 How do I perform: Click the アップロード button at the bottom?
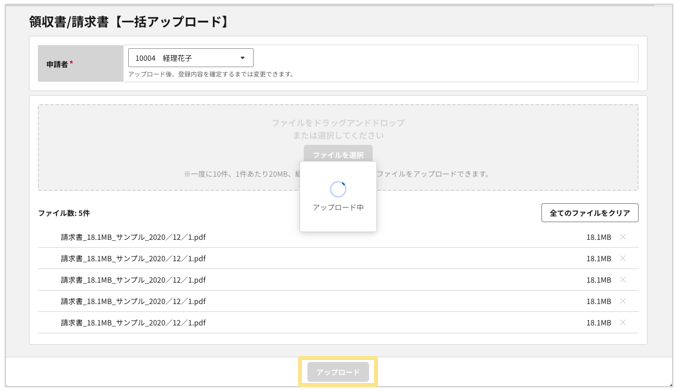tap(338, 372)
